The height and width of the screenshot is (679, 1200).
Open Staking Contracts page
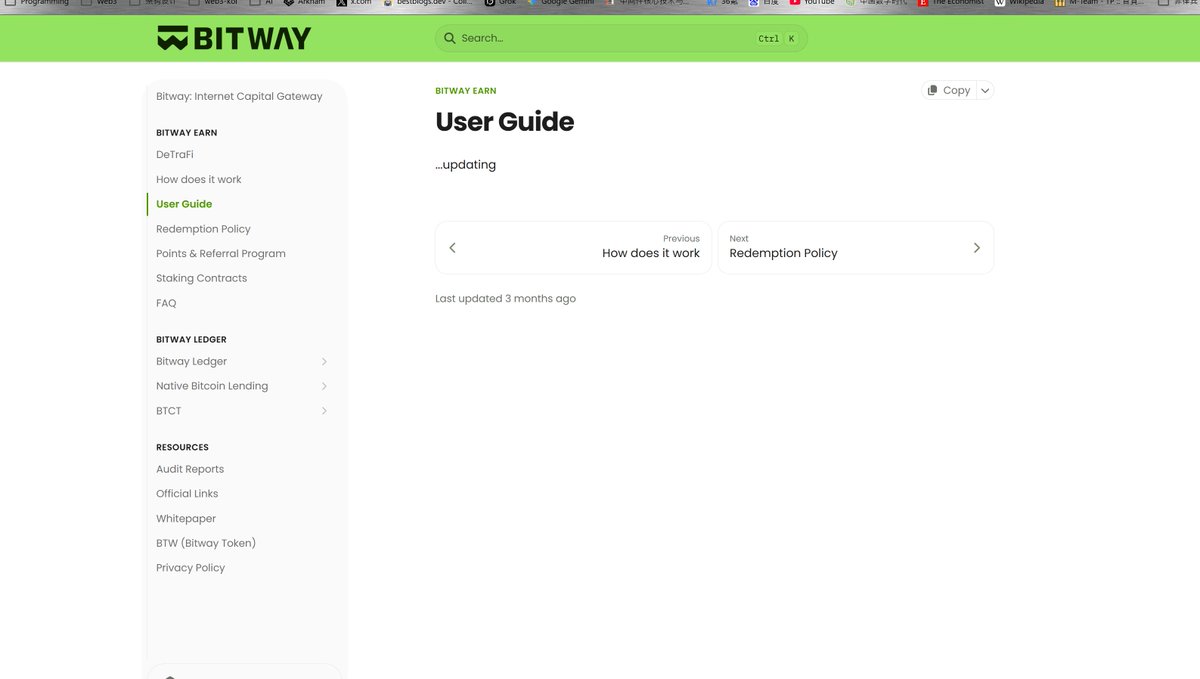[x=201, y=278]
